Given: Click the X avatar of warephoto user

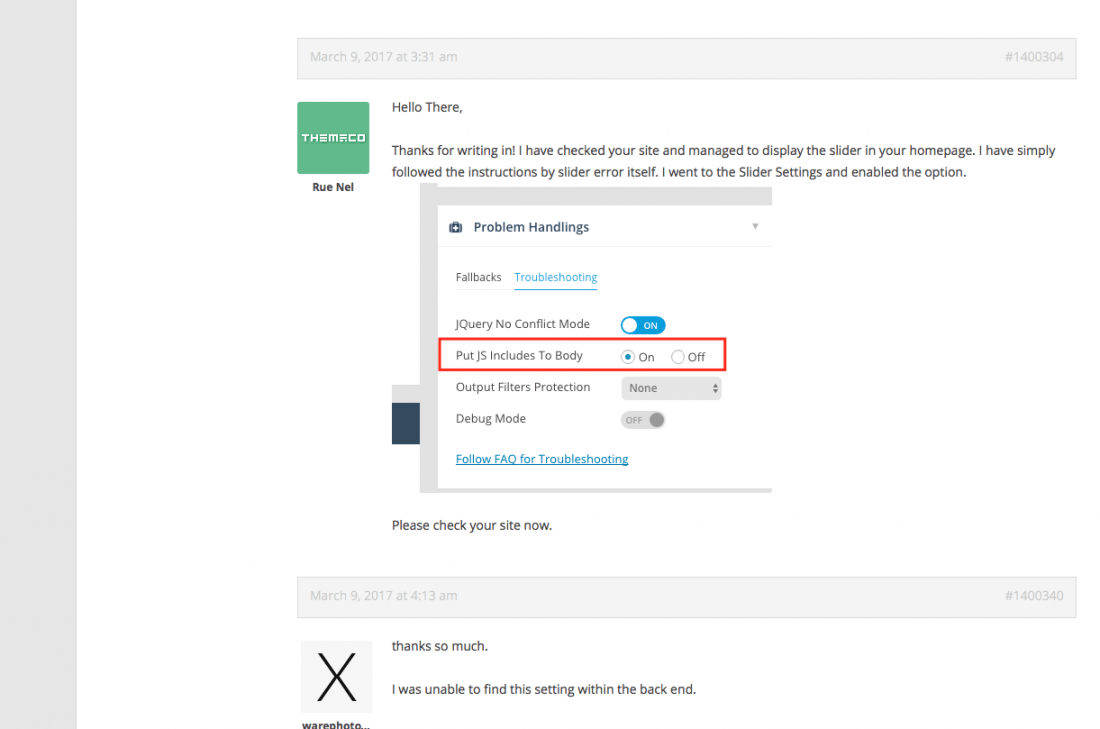Looking at the screenshot, I should click(x=336, y=676).
